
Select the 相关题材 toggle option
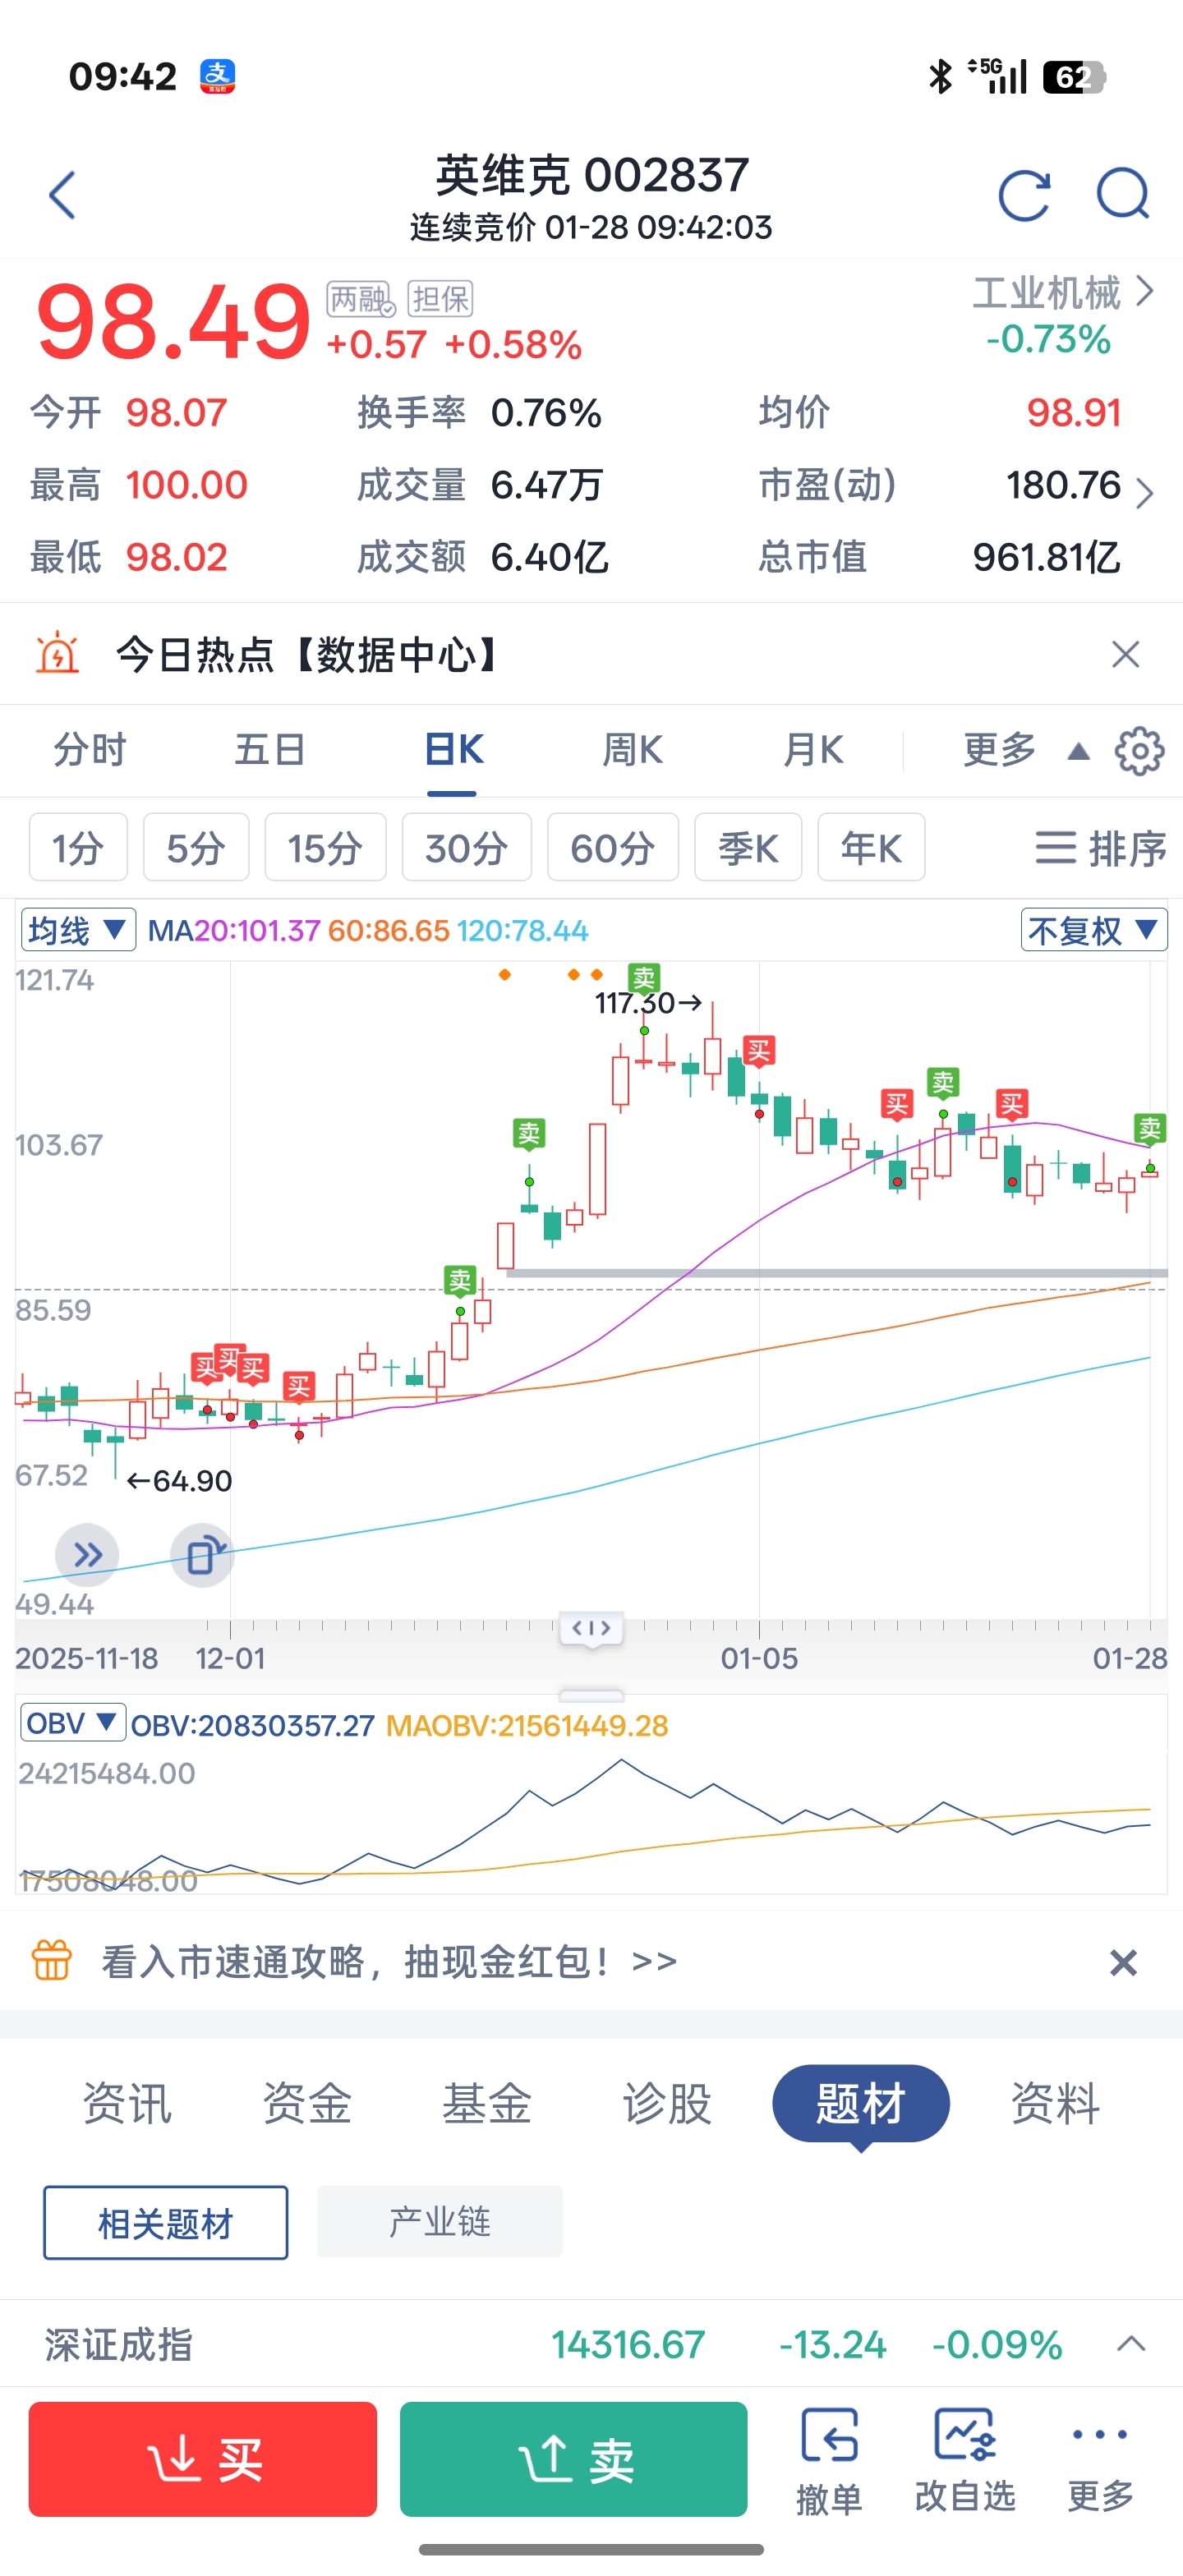pyautogui.click(x=166, y=2222)
